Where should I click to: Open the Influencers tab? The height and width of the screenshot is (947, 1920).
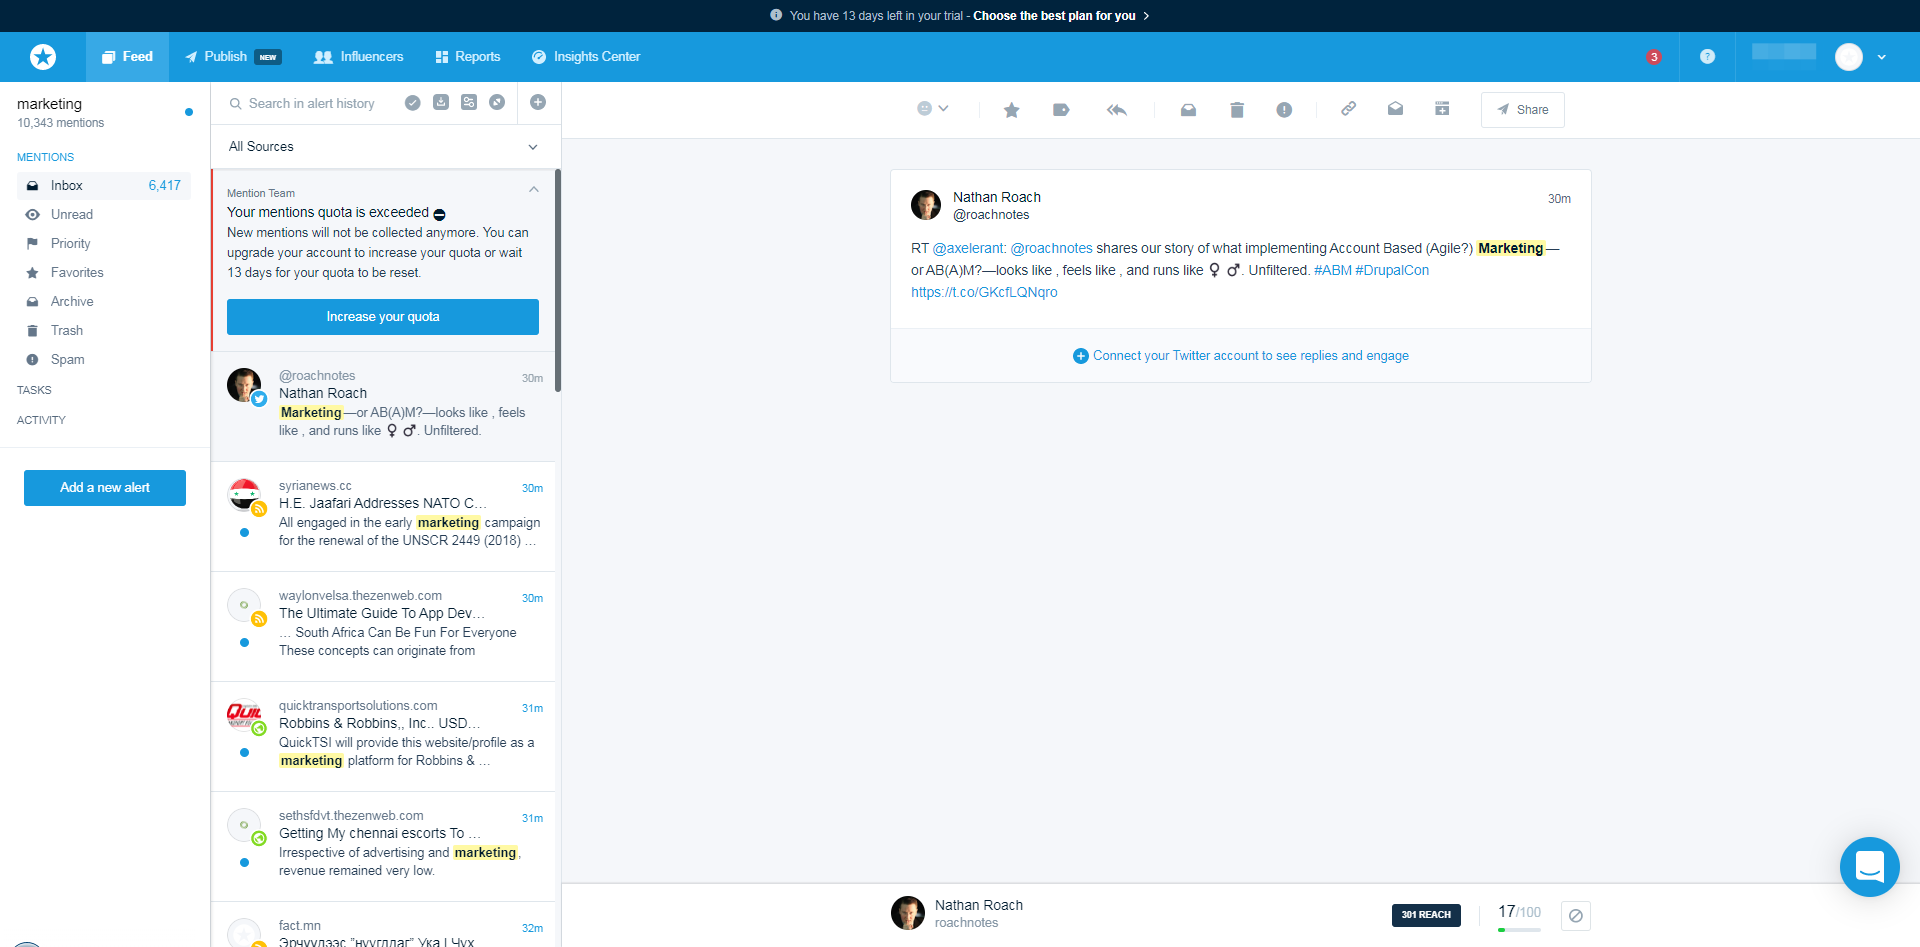pyautogui.click(x=359, y=57)
